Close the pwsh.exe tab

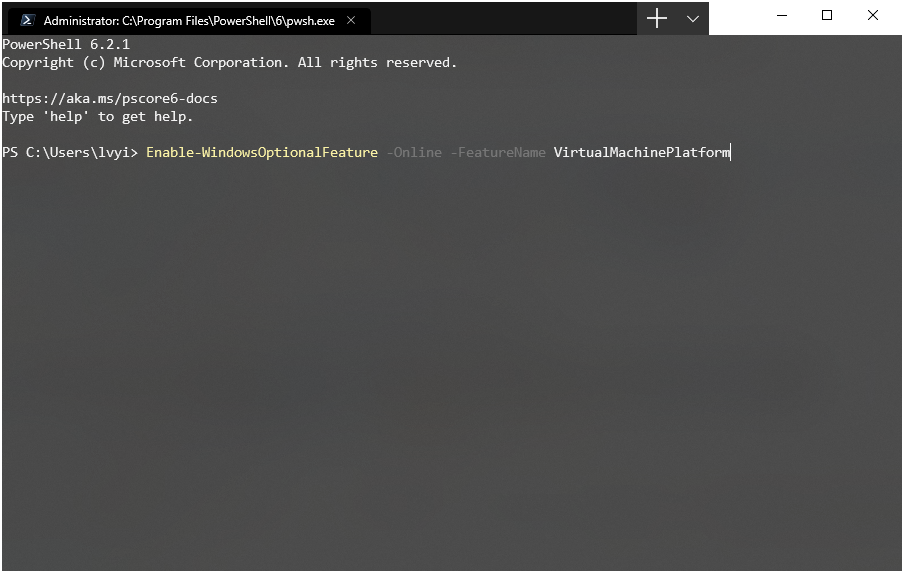tap(351, 20)
